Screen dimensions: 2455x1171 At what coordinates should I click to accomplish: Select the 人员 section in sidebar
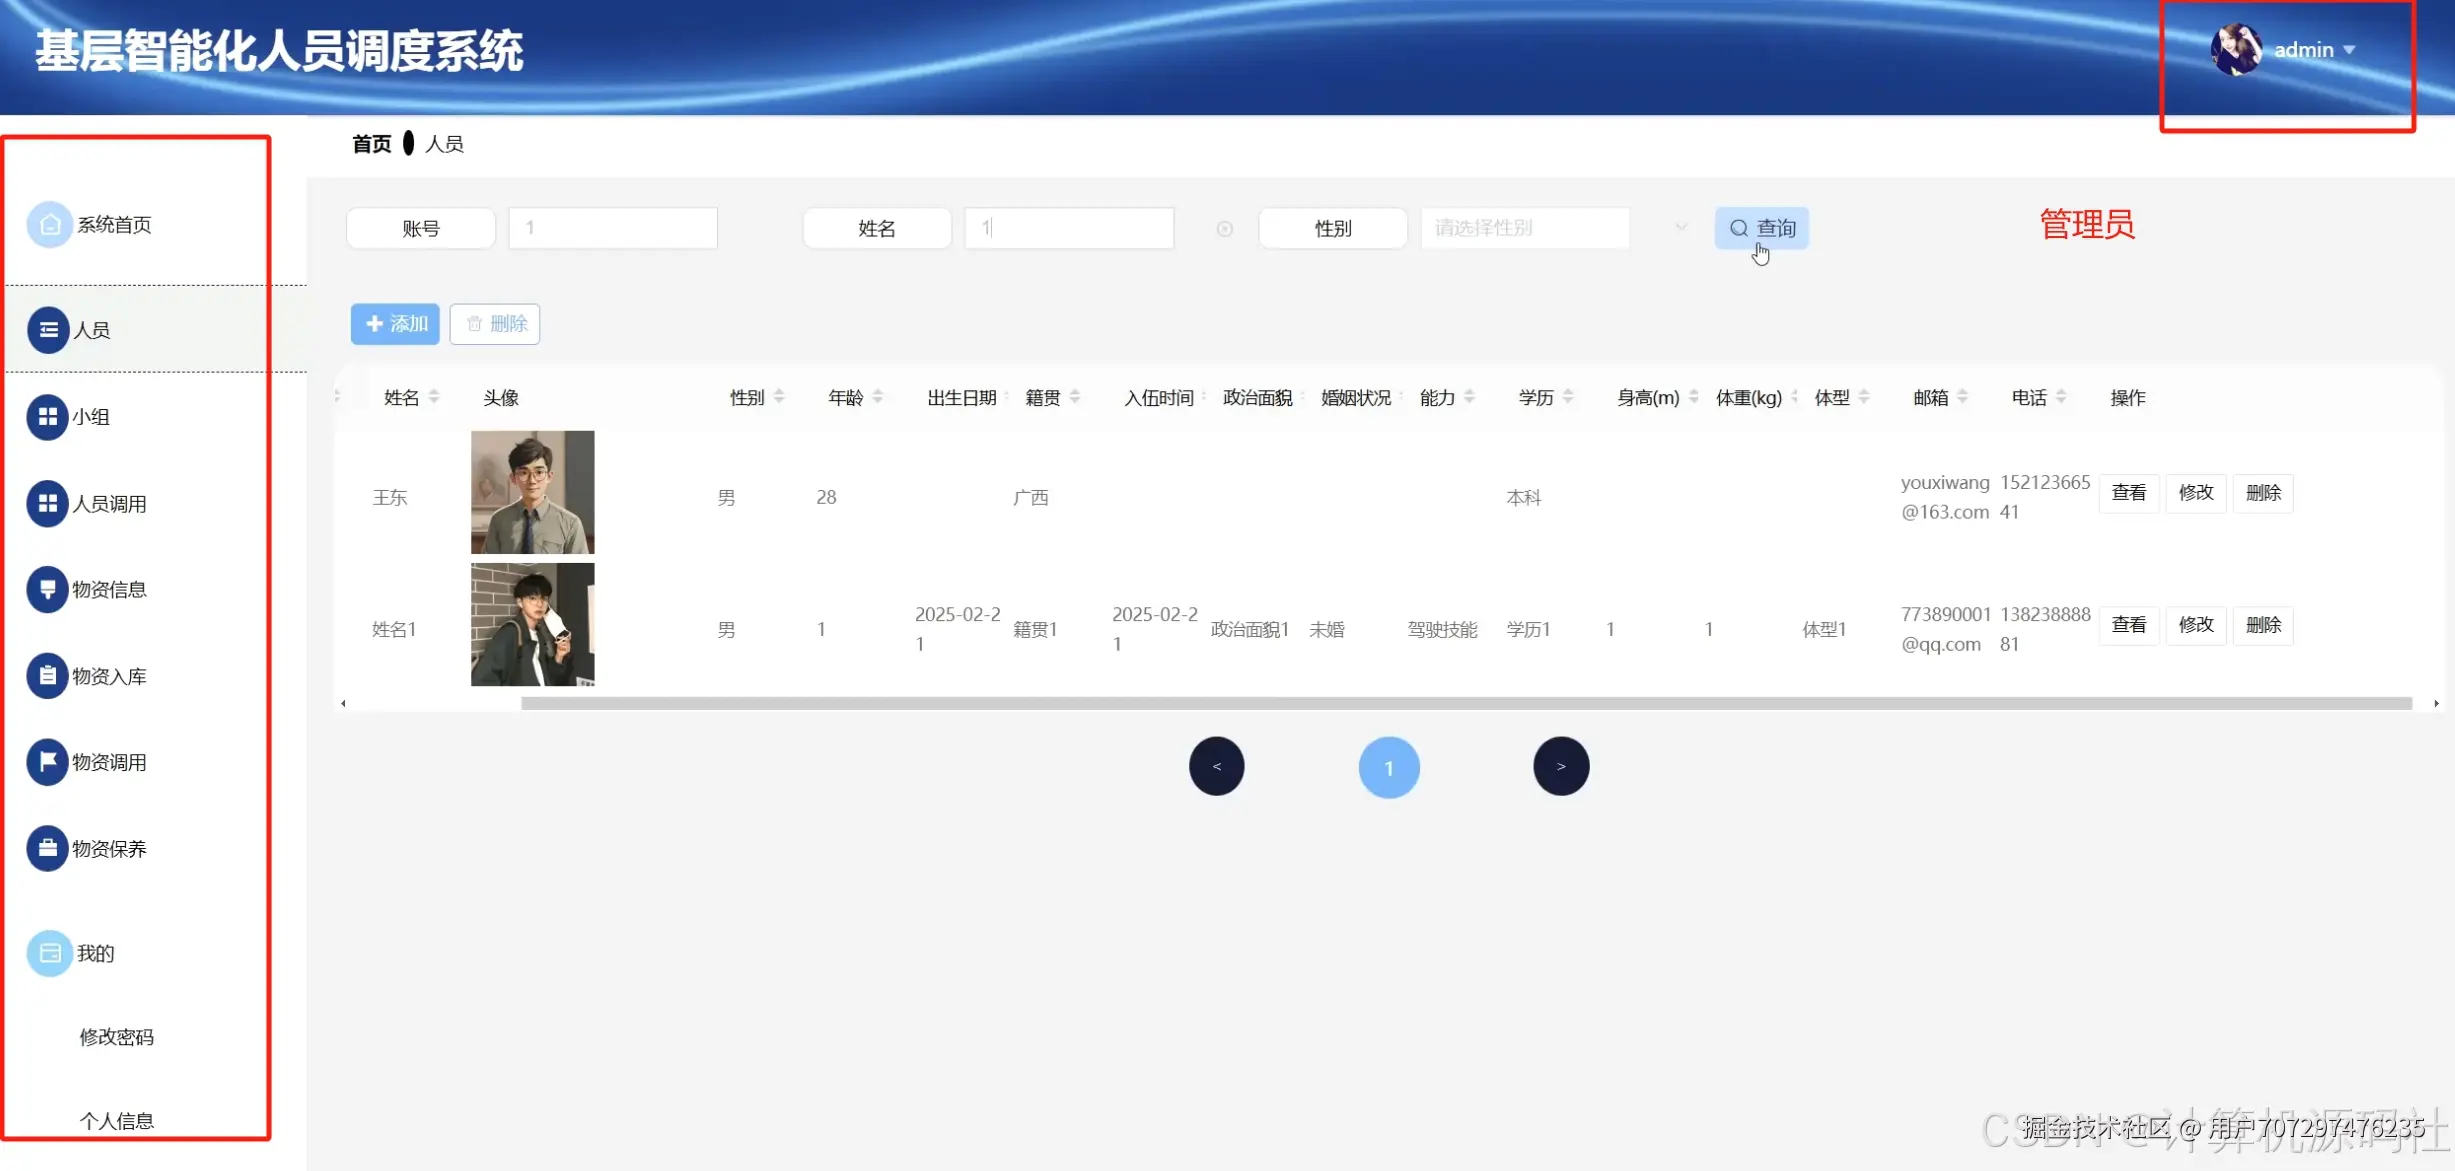click(x=90, y=330)
